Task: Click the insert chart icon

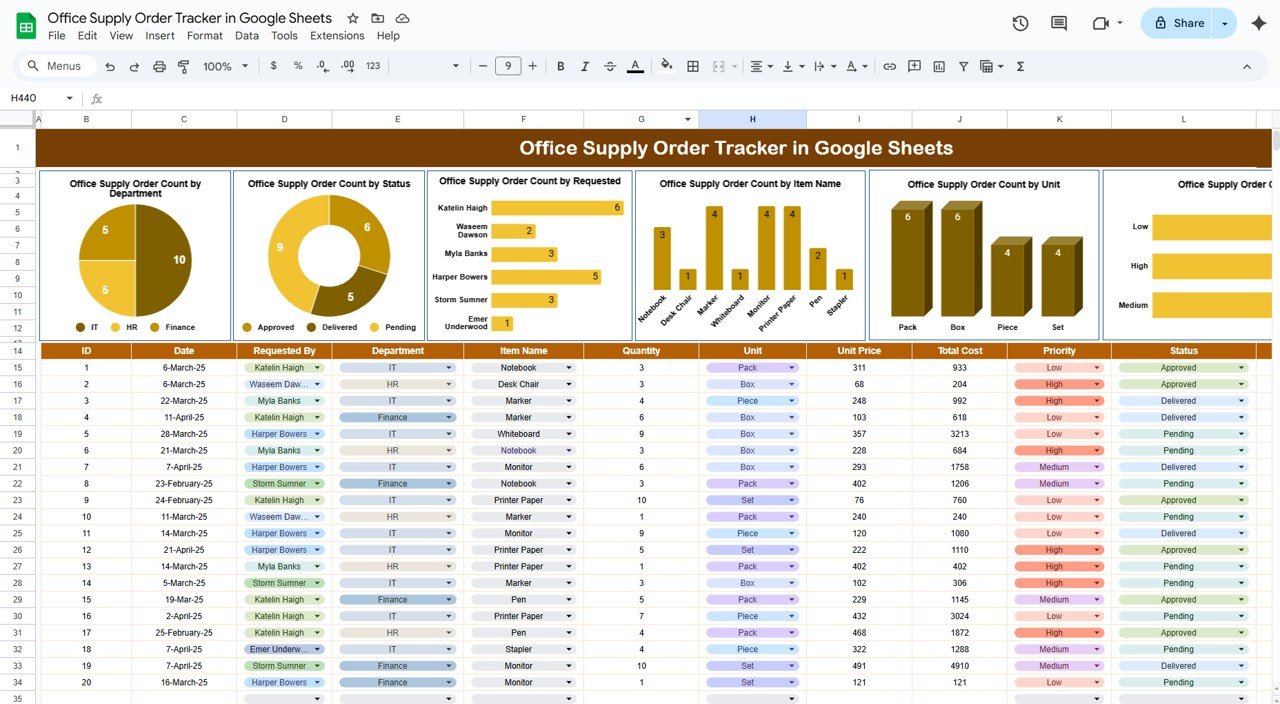Action: [939, 66]
